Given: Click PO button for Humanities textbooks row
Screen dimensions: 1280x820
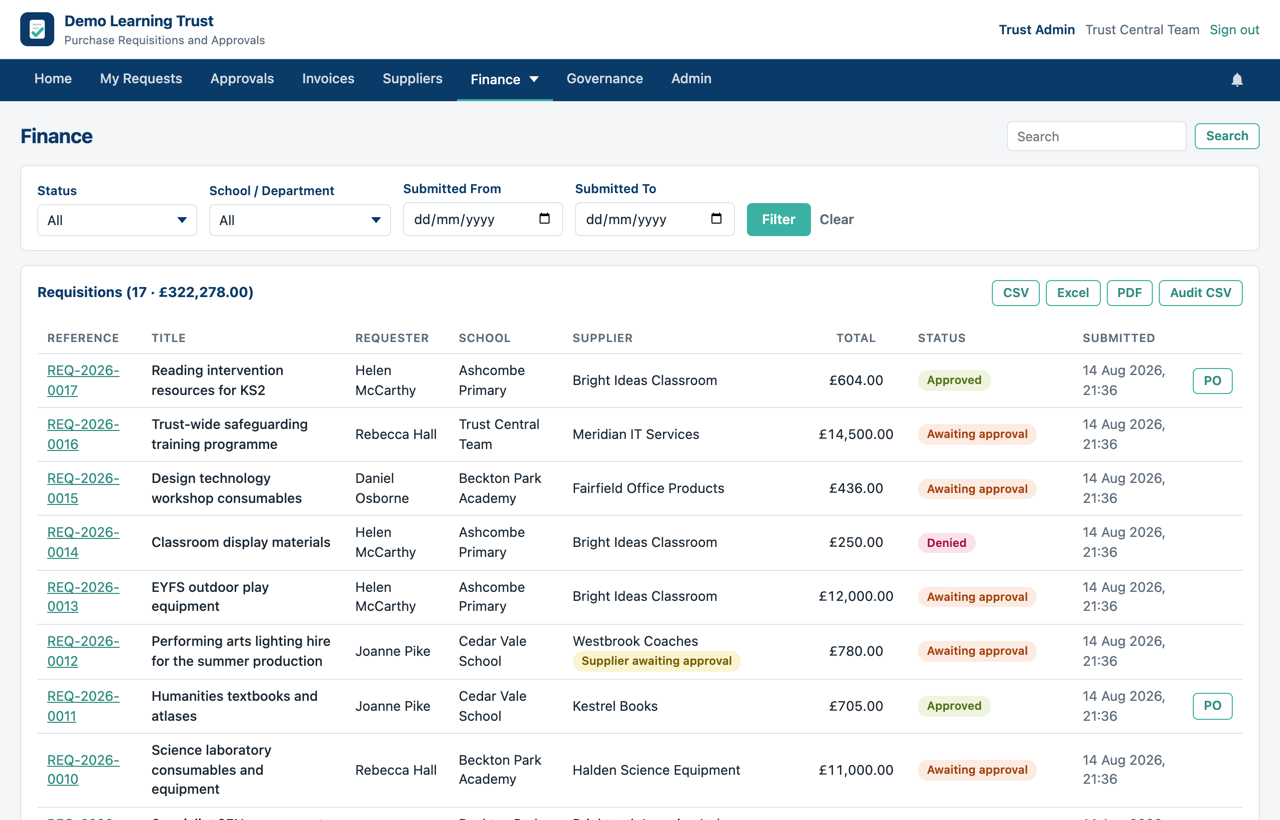Looking at the screenshot, I should 1213,706.
